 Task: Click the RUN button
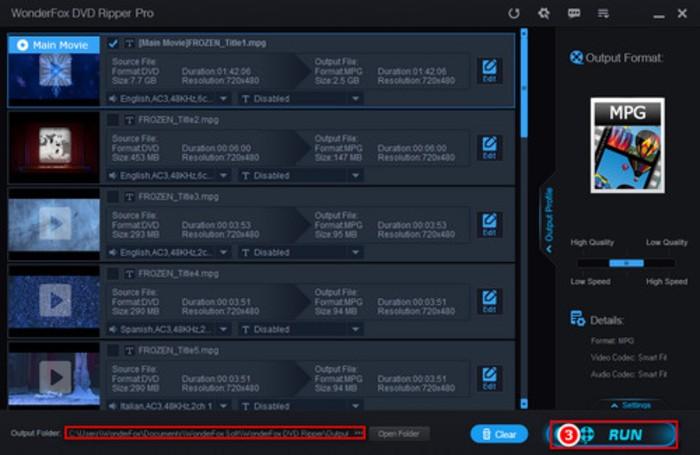click(x=614, y=434)
